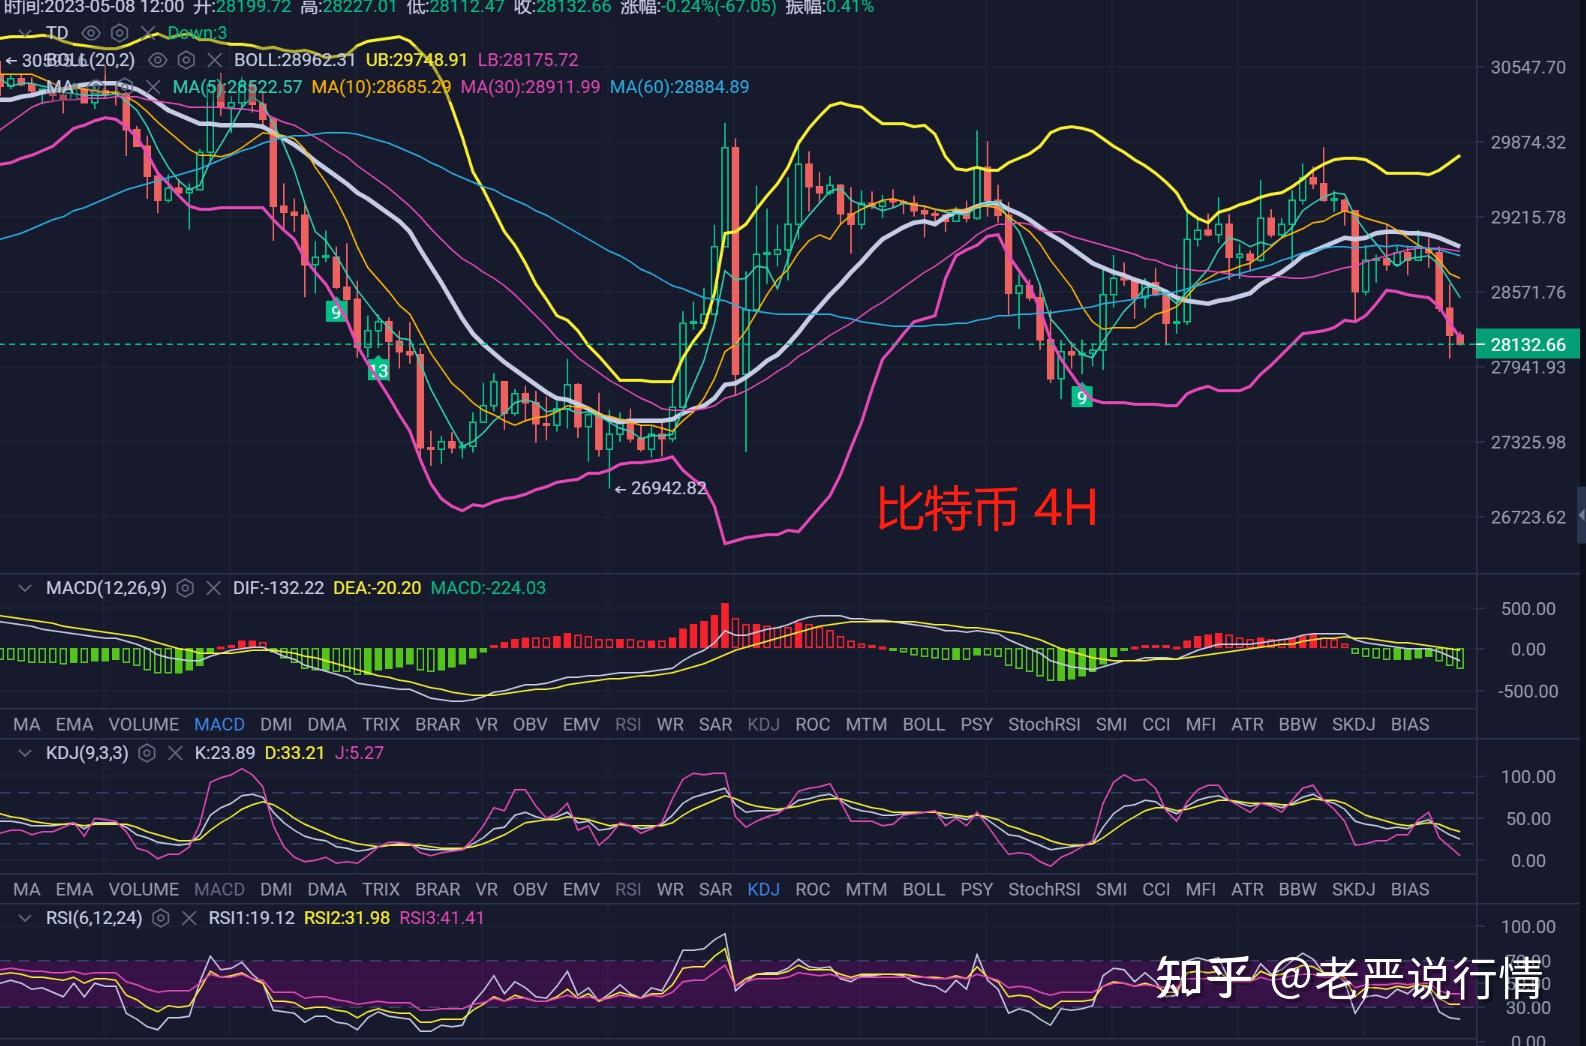The height and width of the screenshot is (1046, 1586).
Task: Click the MA(60):28884.89 value label
Action: click(x=680, y=87)
